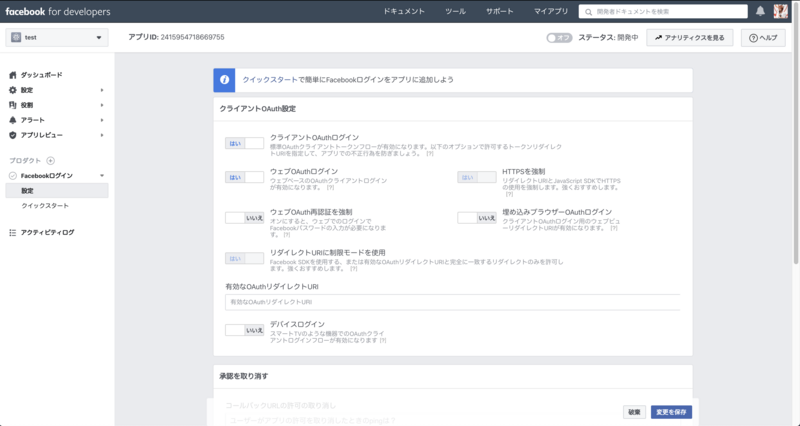
Task: Click the facebook for developers logo
Action: coord(58,12)
